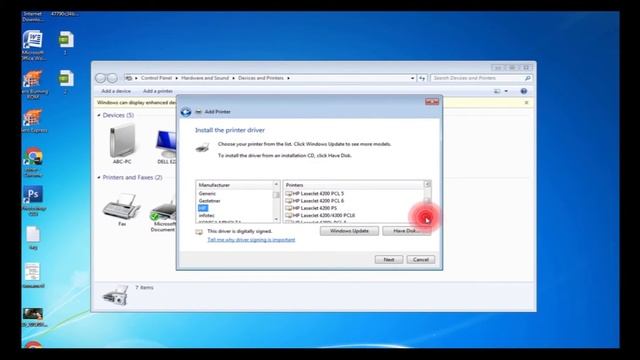Click the search magnifier icon
640x360 pixels.
(x=527, y=78)
